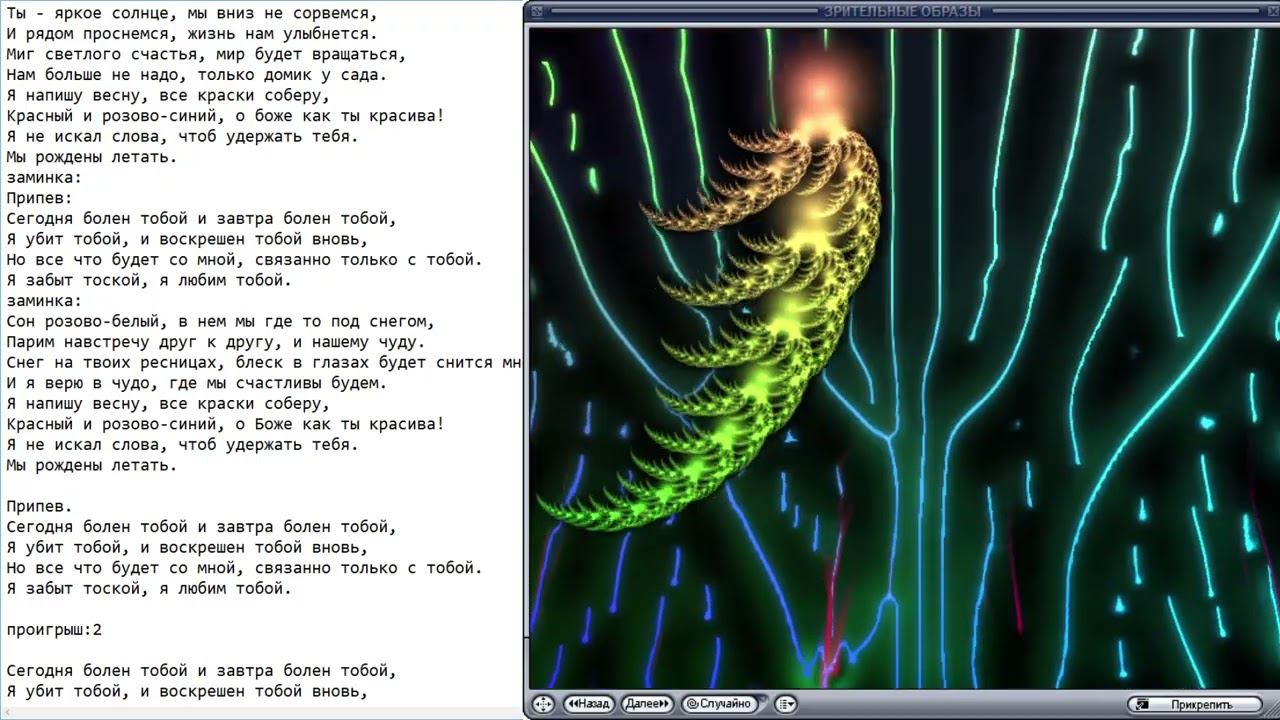Click the first 'заминка:' line above 'Припев:'
Image resolution: width=1280 pixels, height=720 pixels.
44,177
